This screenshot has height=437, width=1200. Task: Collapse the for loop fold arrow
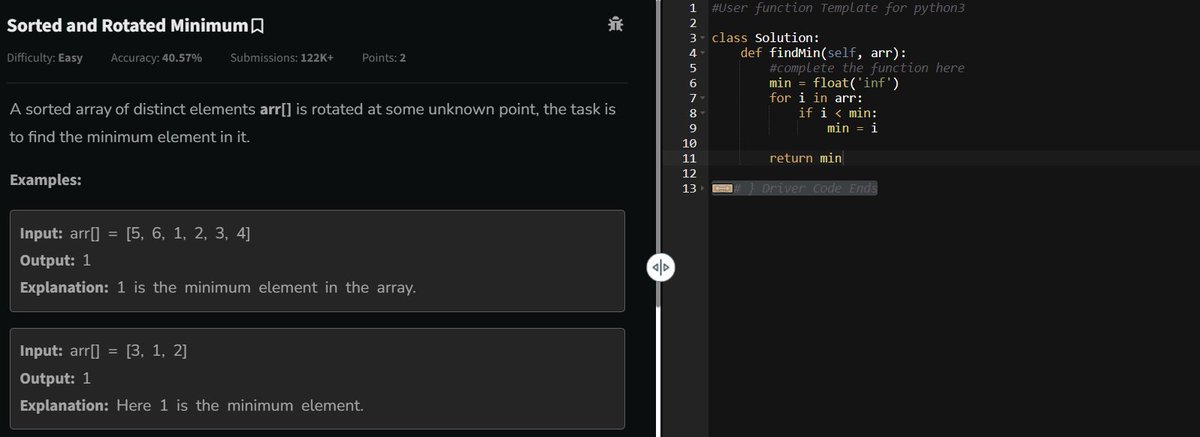pos(704,98)
